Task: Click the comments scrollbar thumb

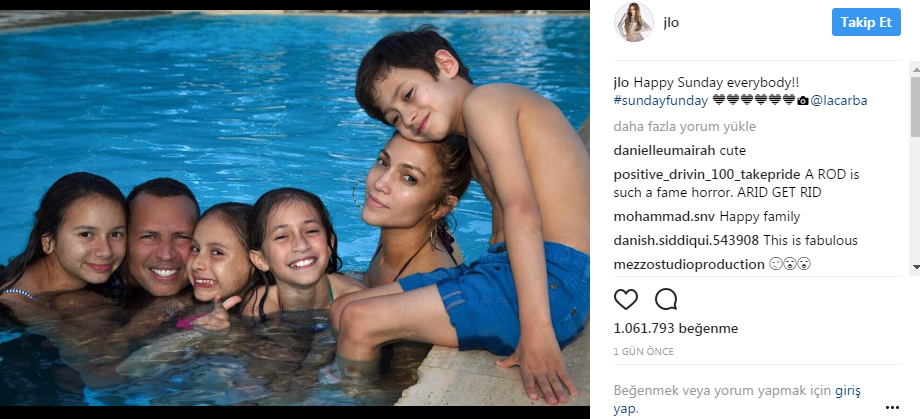Action: 915,106
